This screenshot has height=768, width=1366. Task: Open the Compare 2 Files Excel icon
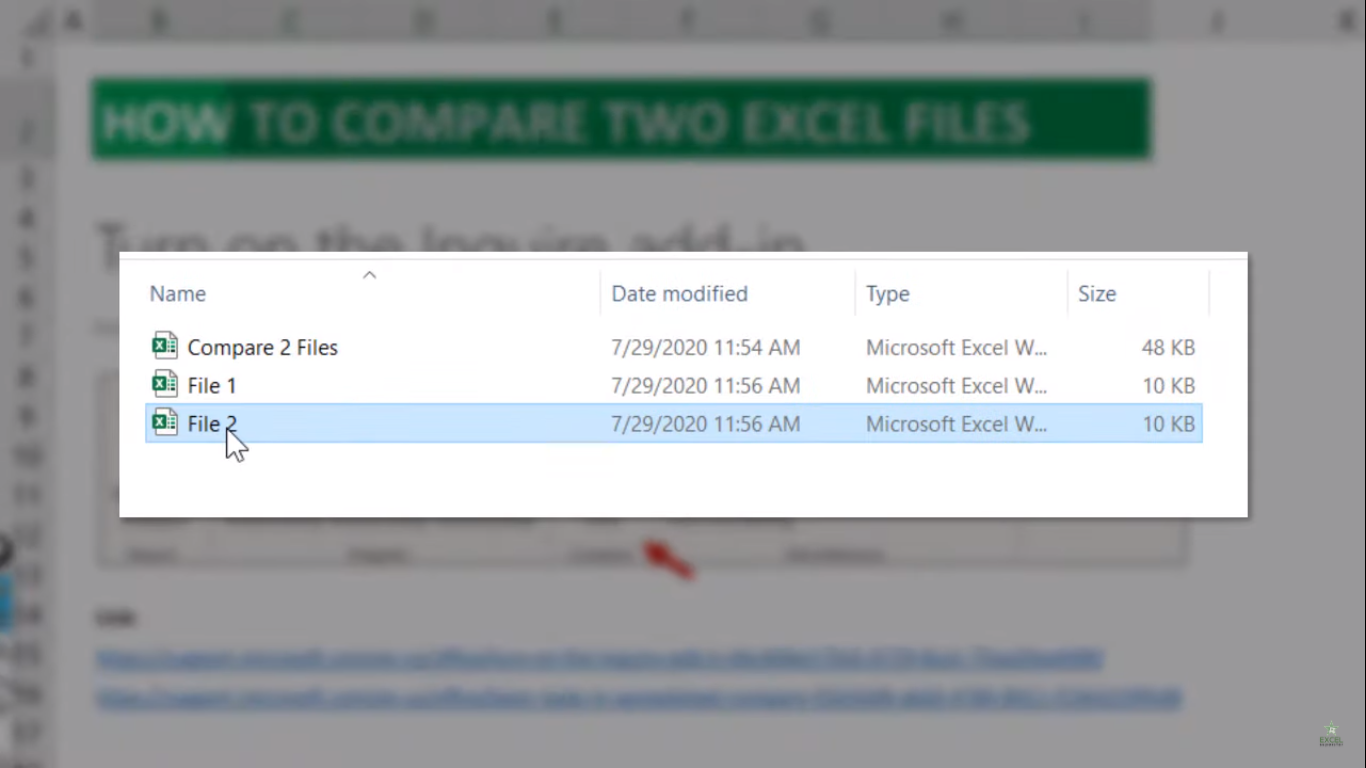pyautogui.click(x=165, y=346)
